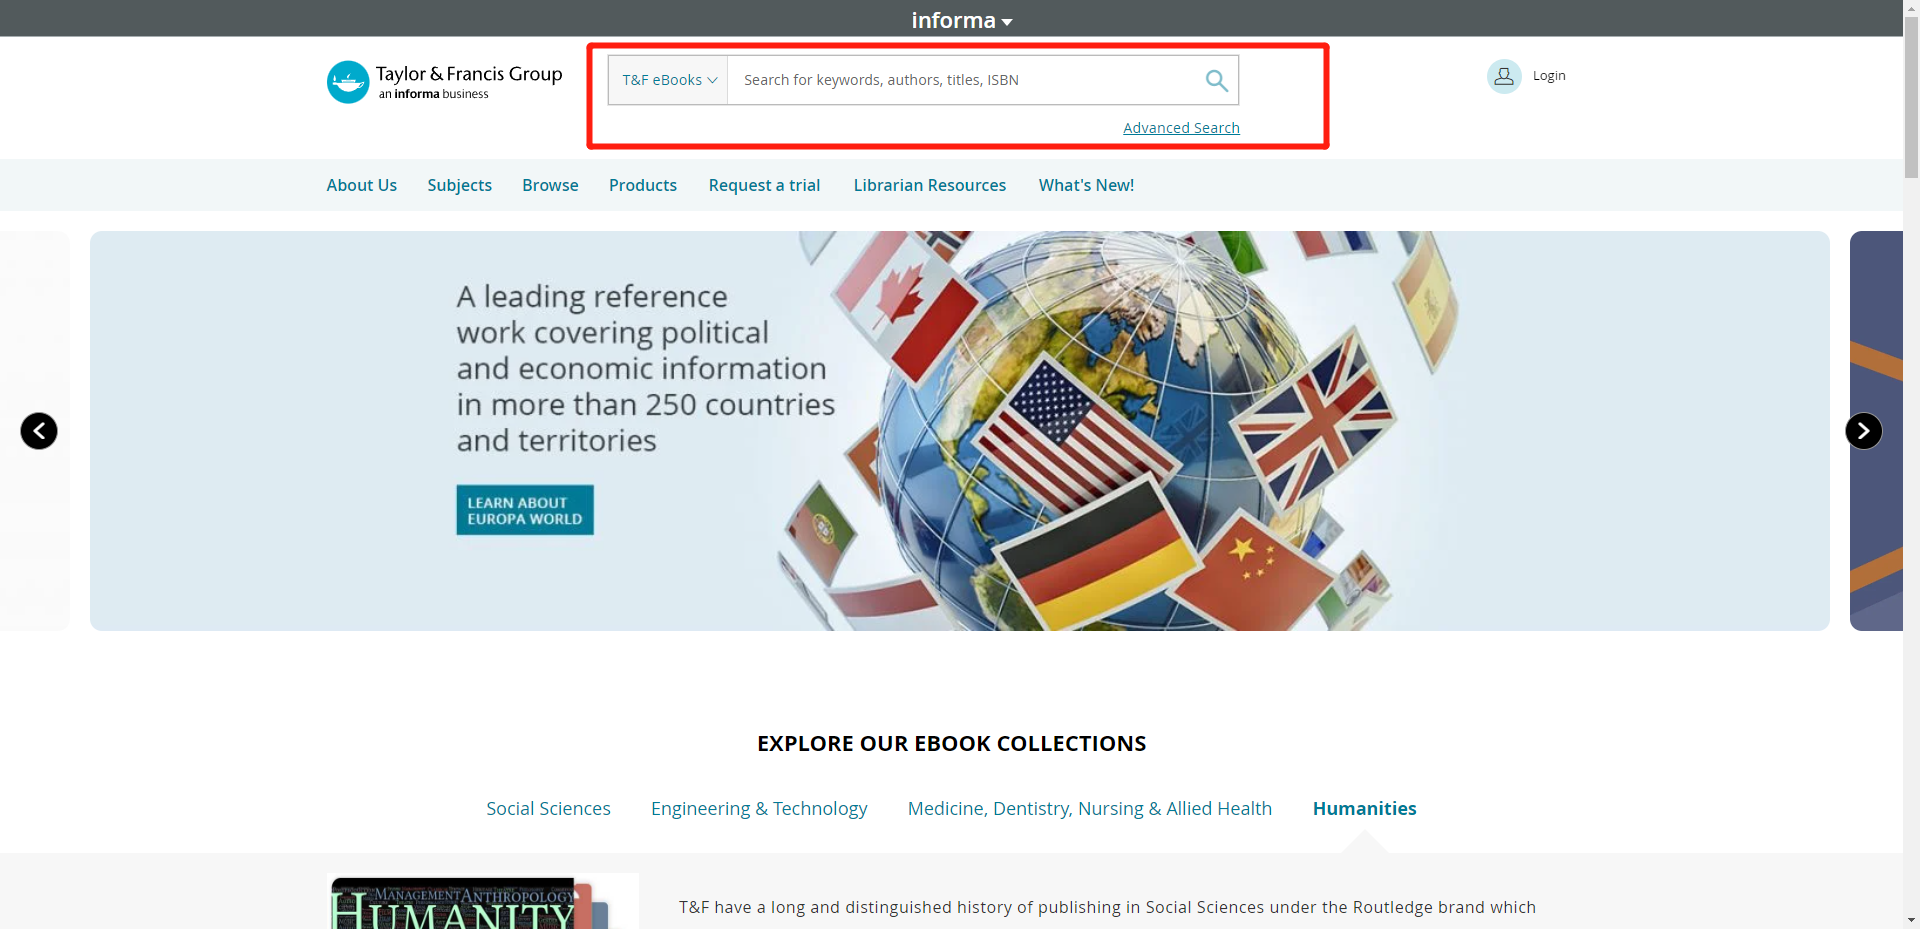
Task: Open the Products menu
Action: point(643,185)
